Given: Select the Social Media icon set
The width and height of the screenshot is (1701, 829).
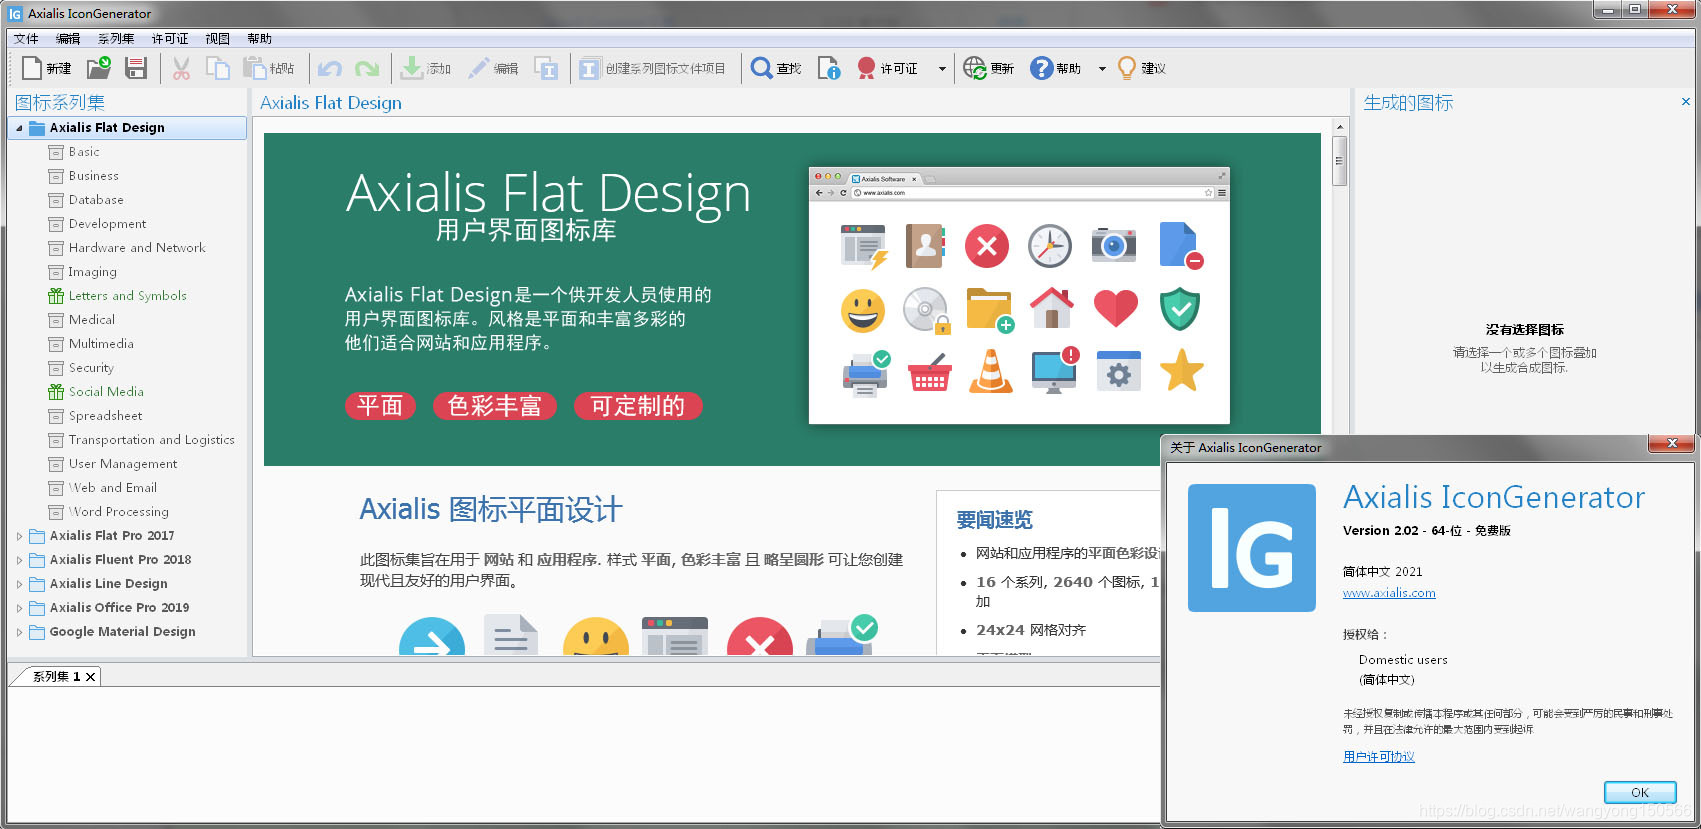Looking at the screenshot, I should click(106, 392).
